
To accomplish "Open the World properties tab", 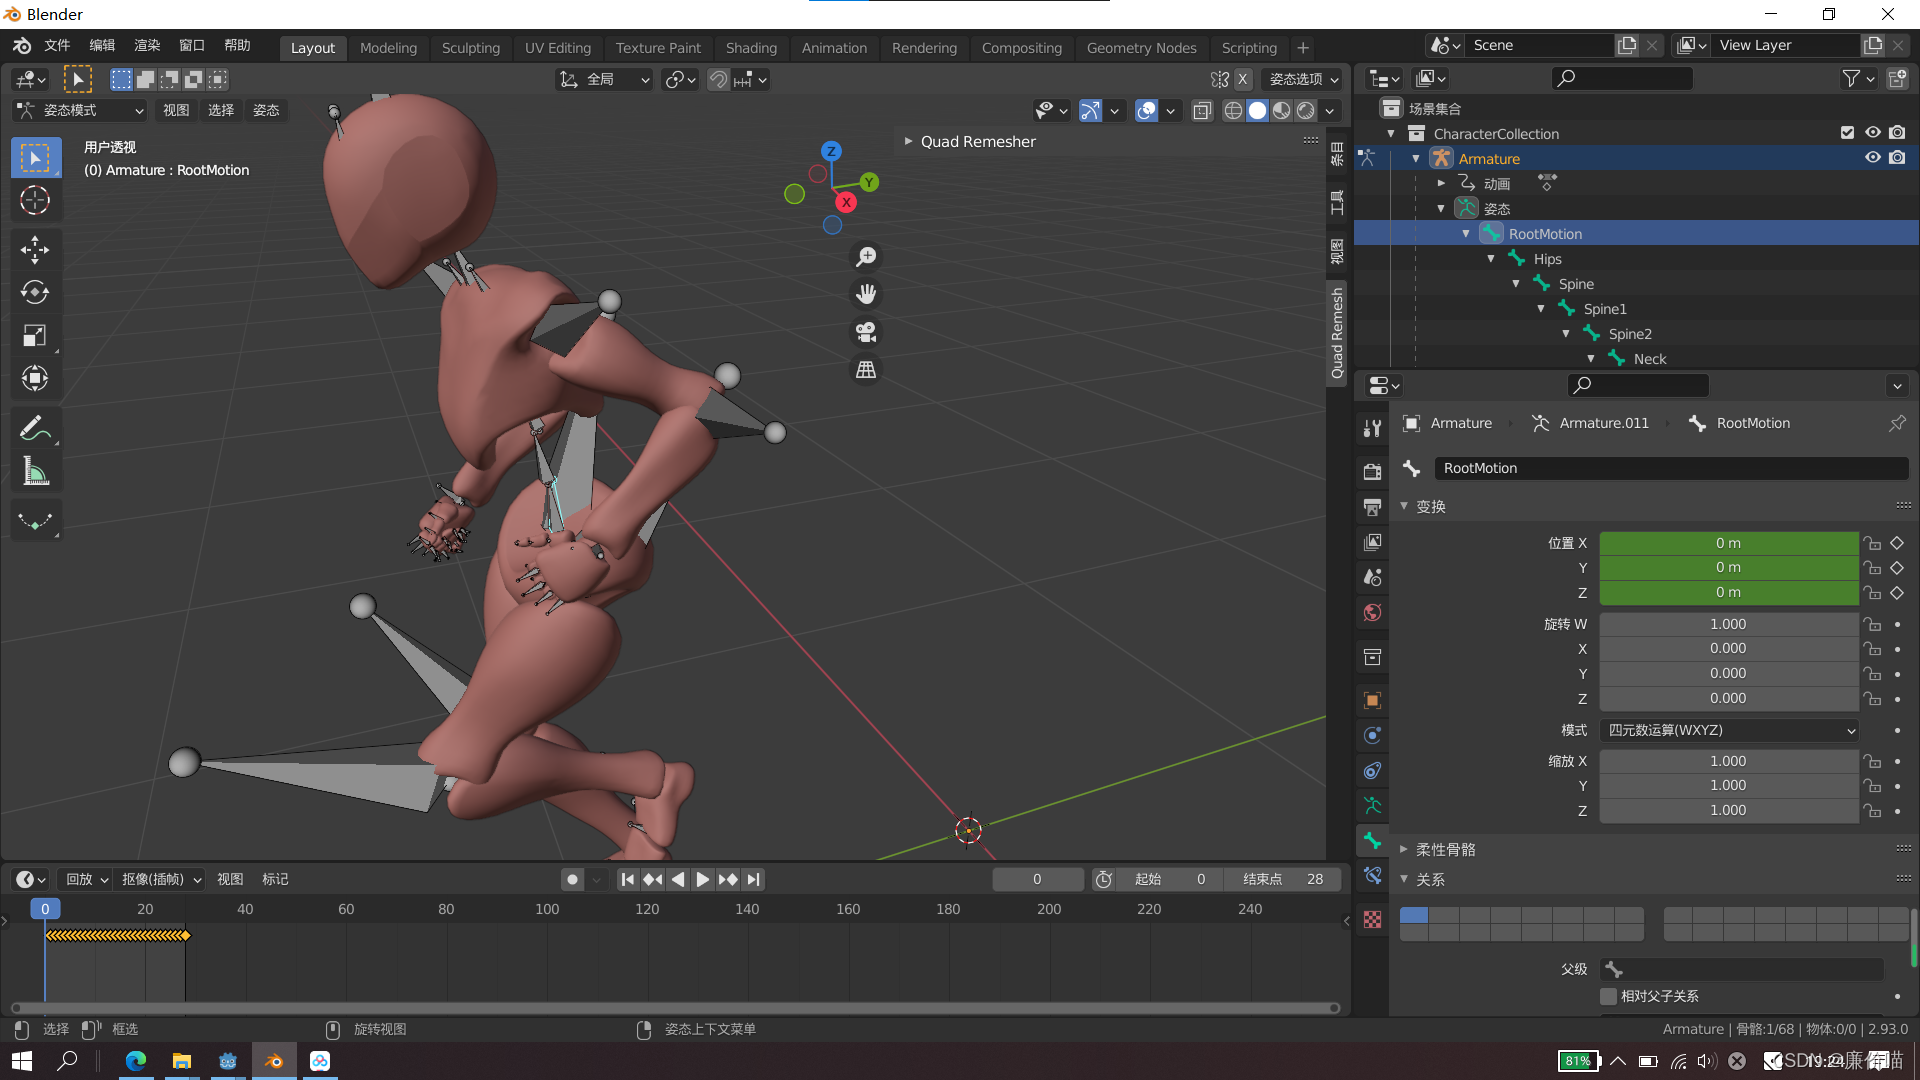I will coord(1372,612).
